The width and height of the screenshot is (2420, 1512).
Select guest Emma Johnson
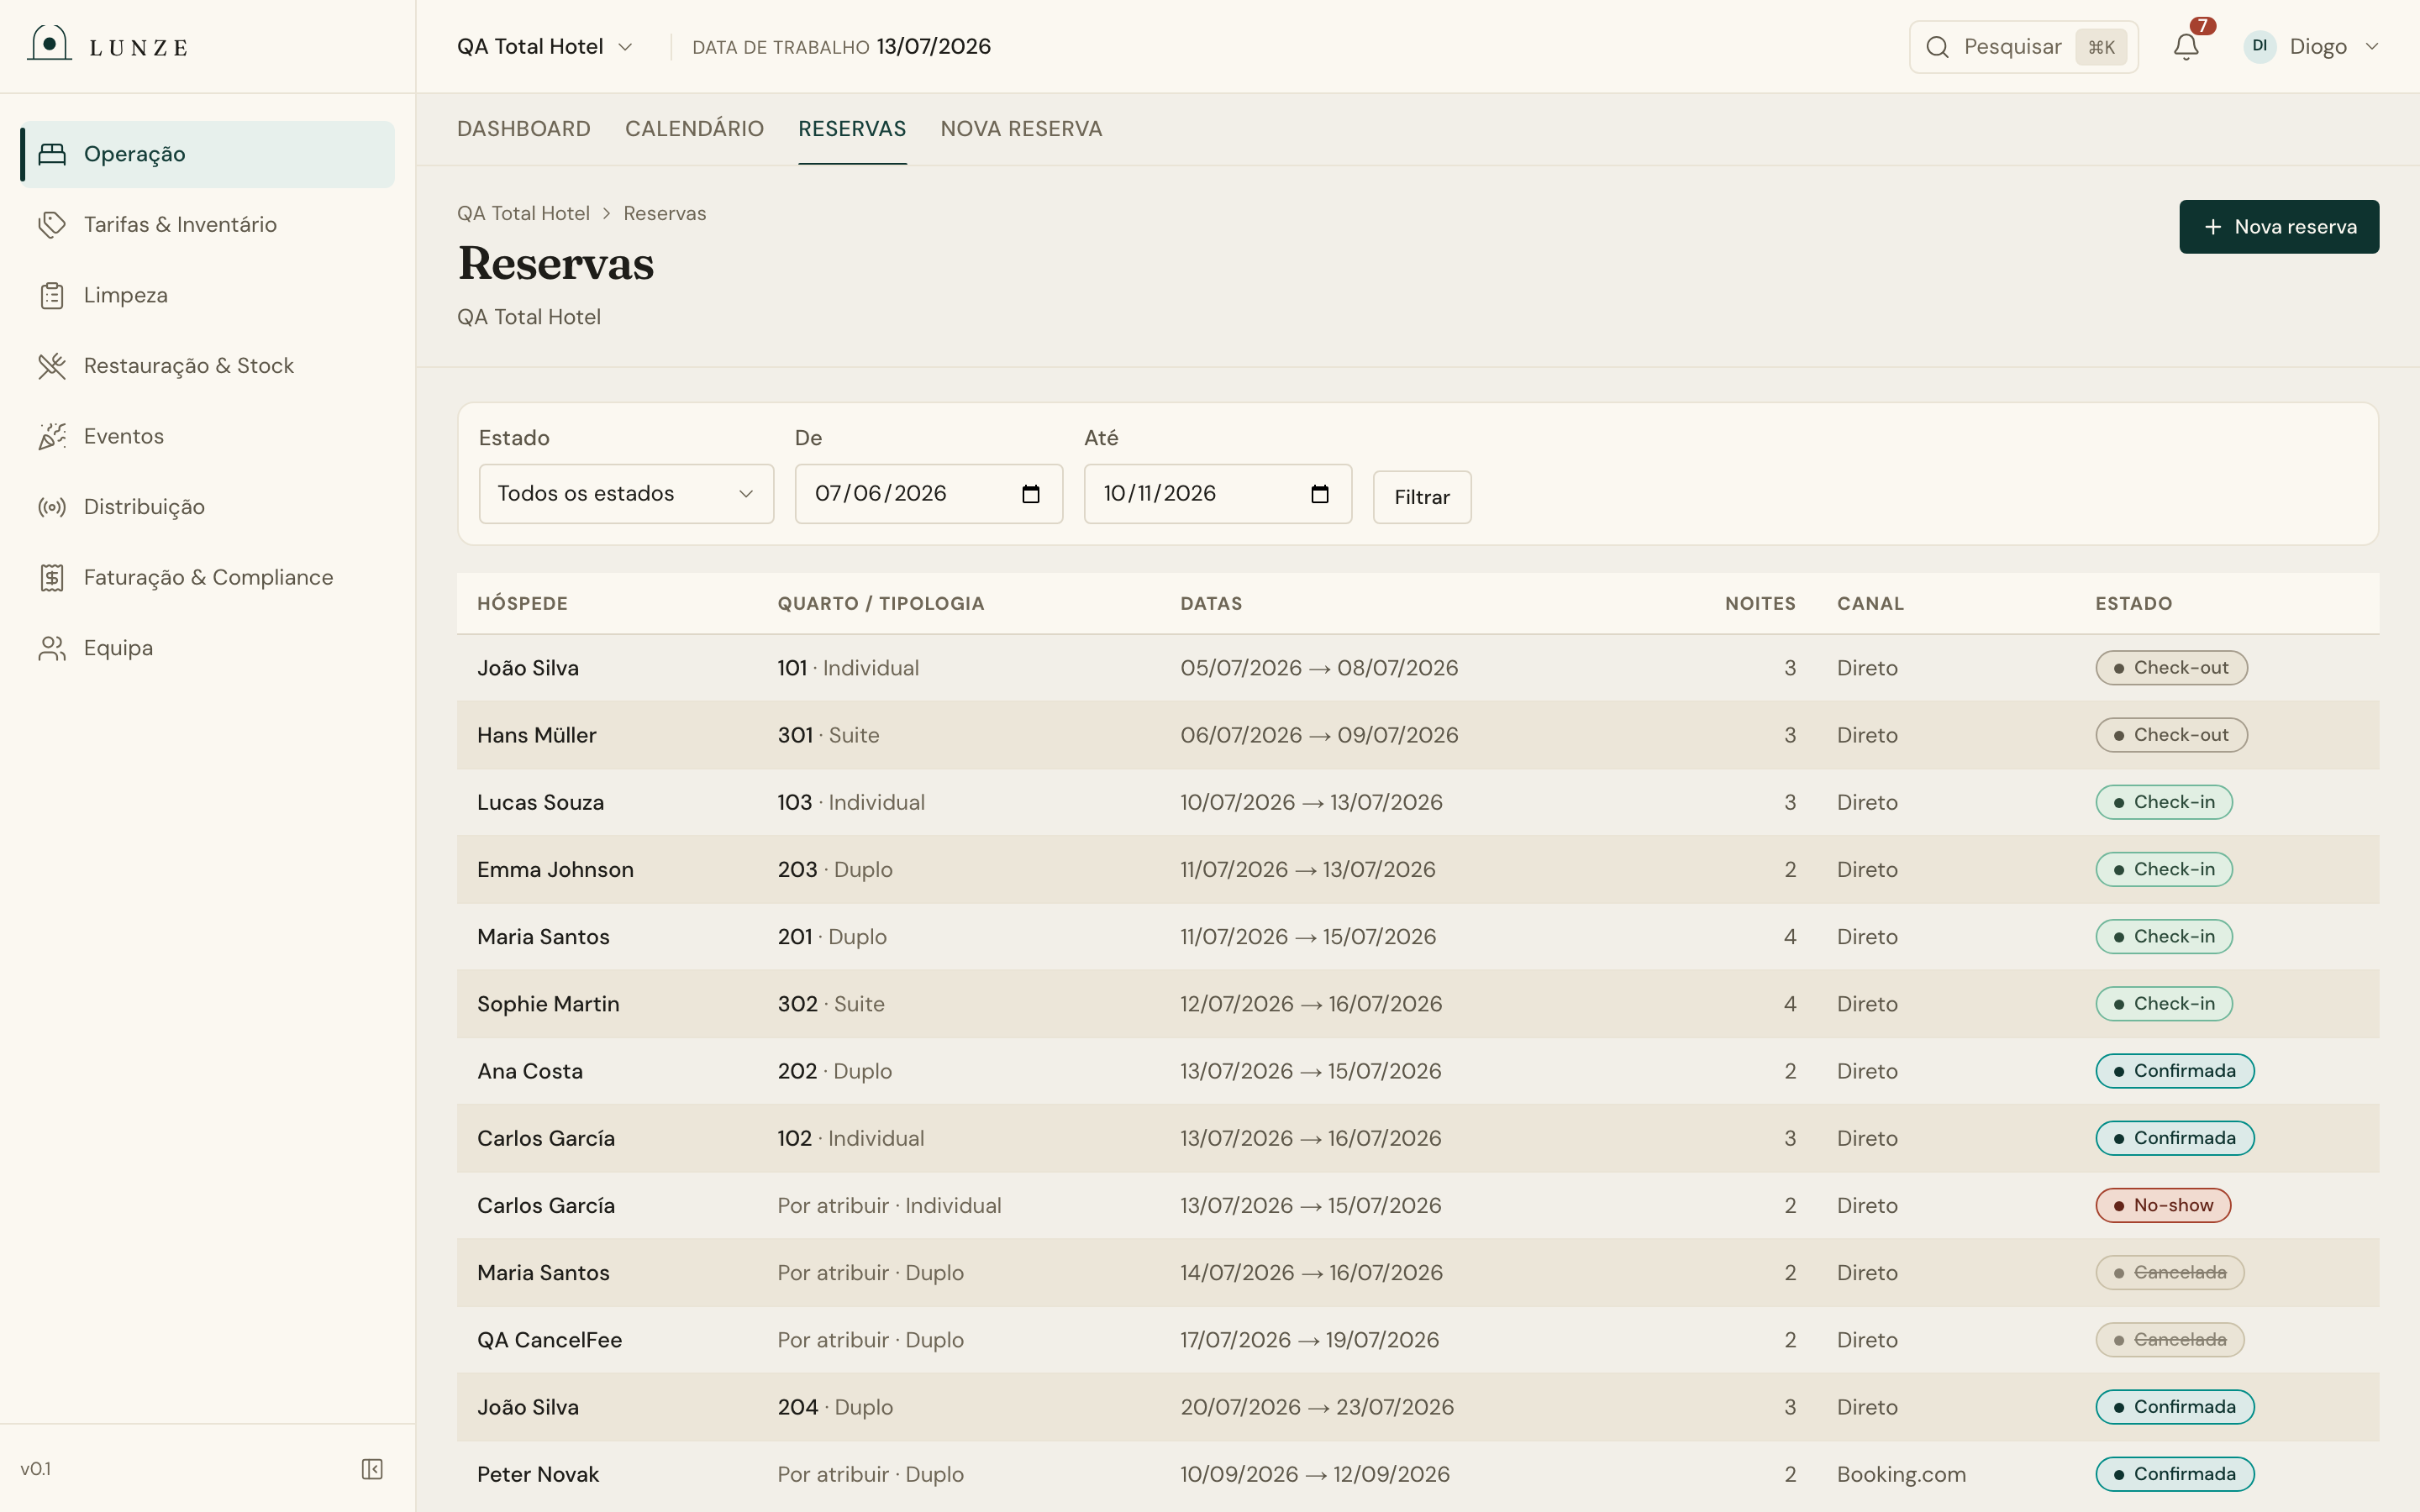[x=555, y=869]
